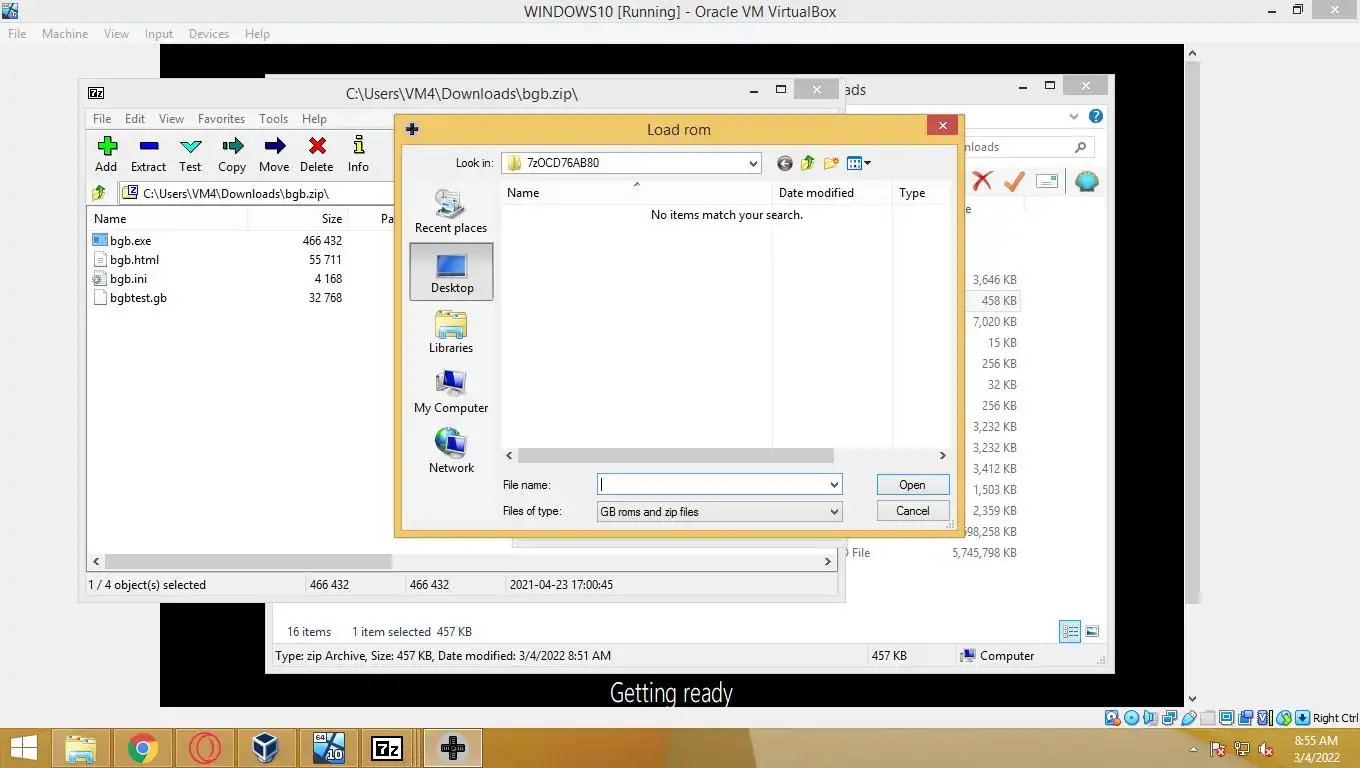Image resolution: width=1360 pixels, height=768 pixels.
Task: Open Favorites menu in 7-Zip
Action: [221, 118]
